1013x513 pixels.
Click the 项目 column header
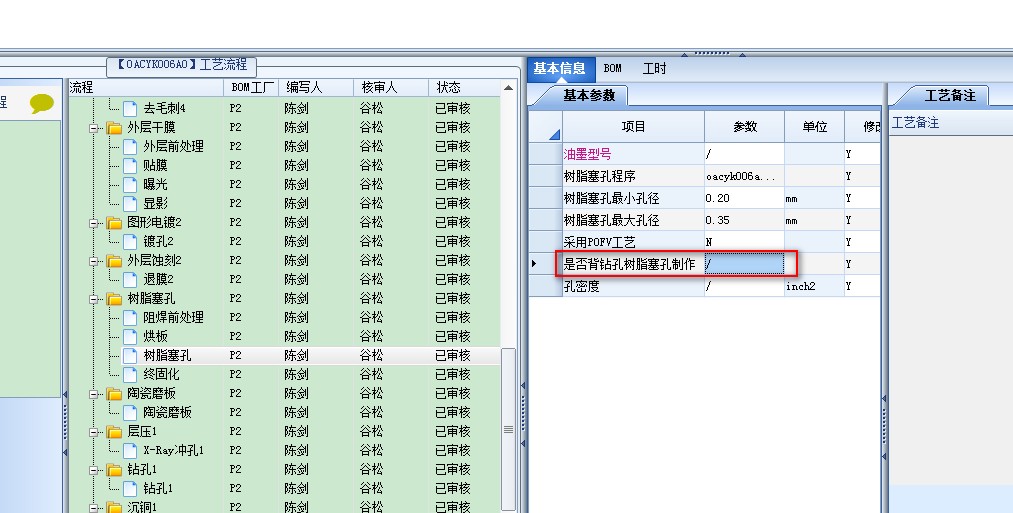pos(633,127)
